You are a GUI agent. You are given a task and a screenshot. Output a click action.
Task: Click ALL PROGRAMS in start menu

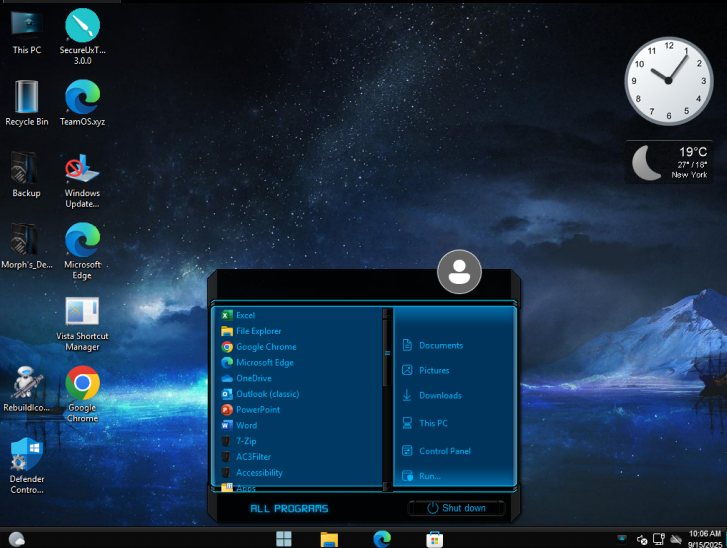[289, 509]
